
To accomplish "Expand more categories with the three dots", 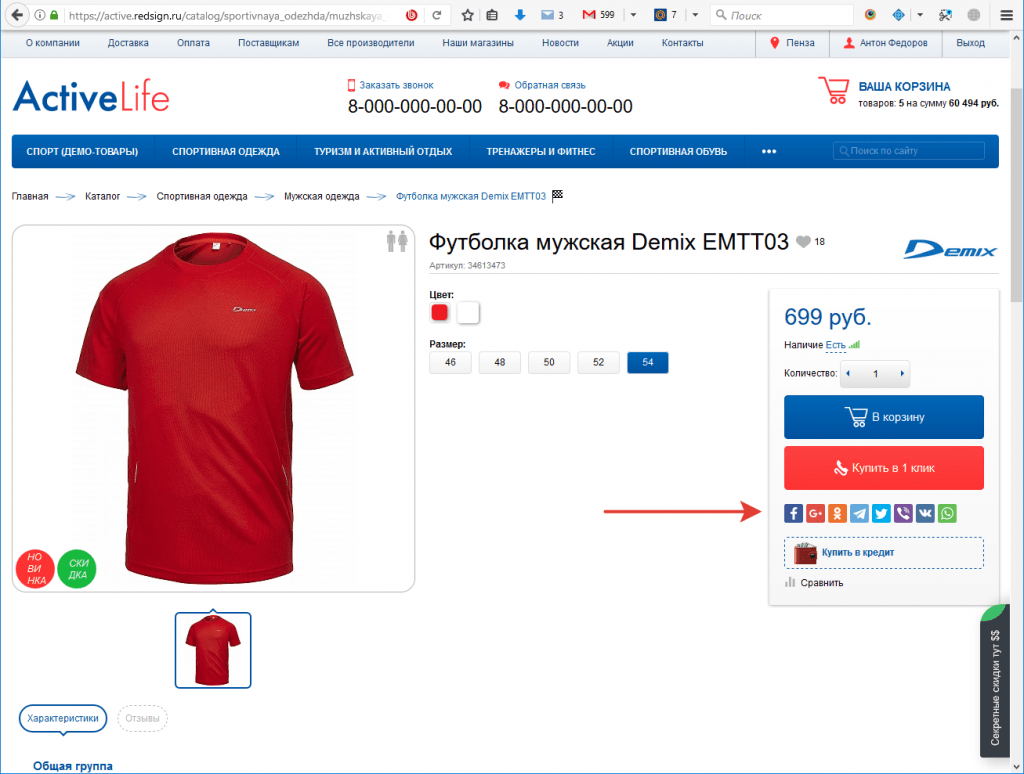I will 769,152.
